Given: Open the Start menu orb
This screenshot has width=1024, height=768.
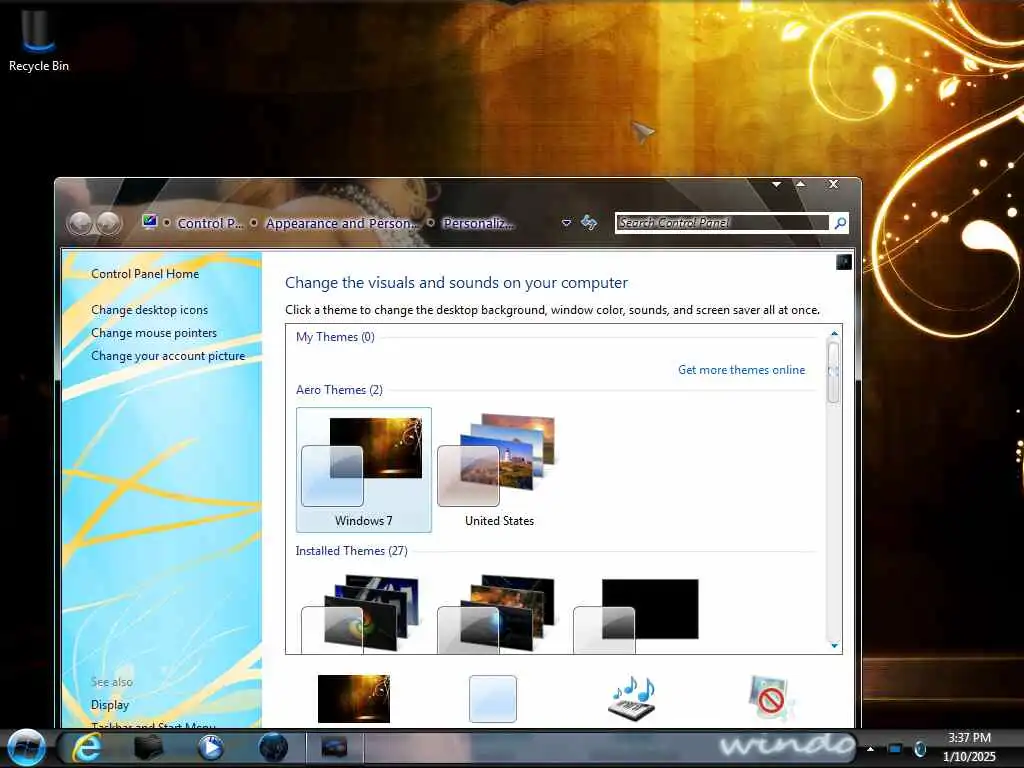Looking at the screenshot, I should point(26,747).
